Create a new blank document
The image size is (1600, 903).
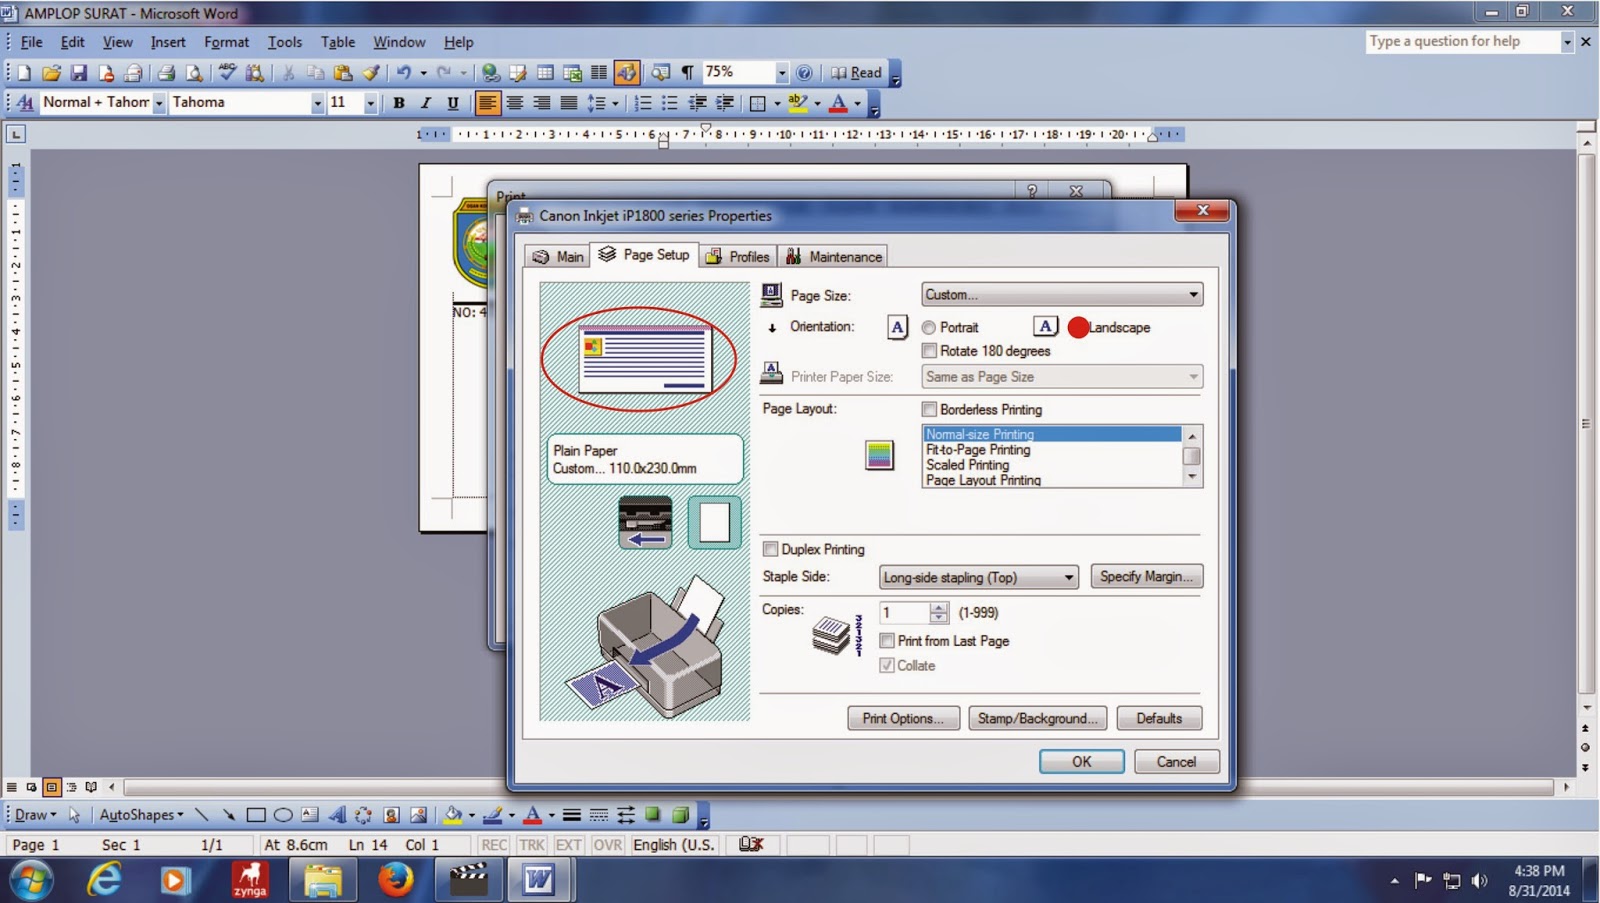point(24,73)
